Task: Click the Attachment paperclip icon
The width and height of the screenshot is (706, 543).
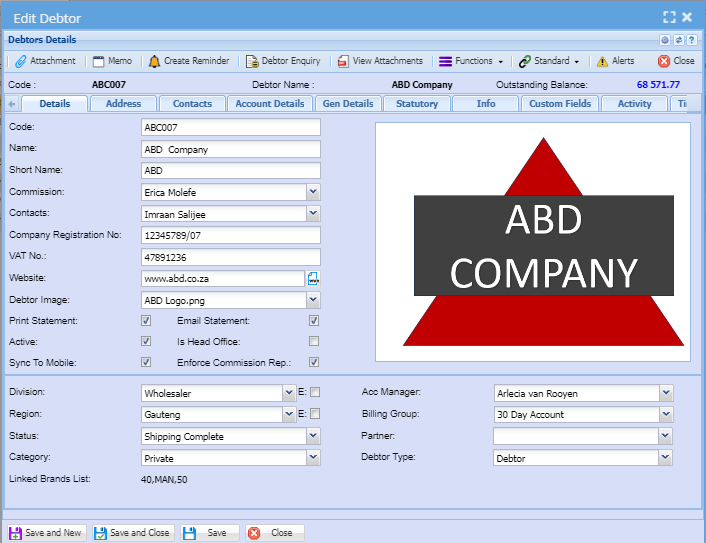Action: (x=20, y=61)
